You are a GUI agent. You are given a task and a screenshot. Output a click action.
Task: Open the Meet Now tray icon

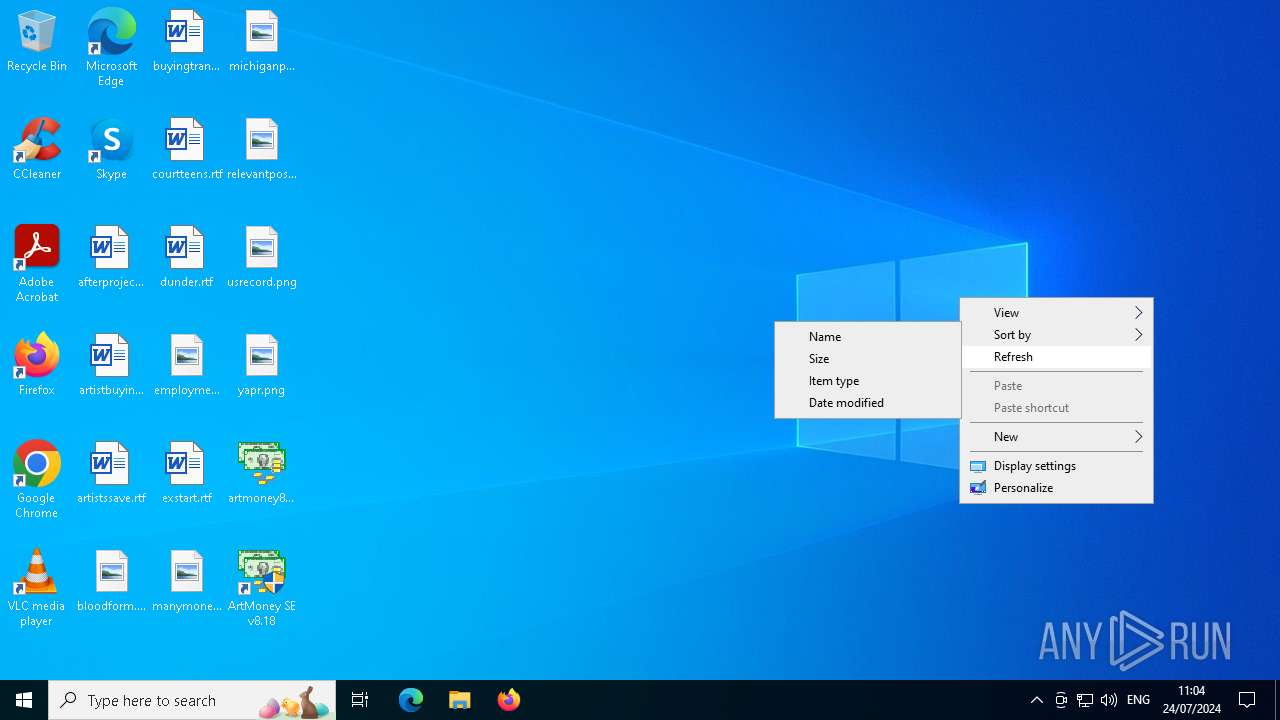coord(1061,700)
